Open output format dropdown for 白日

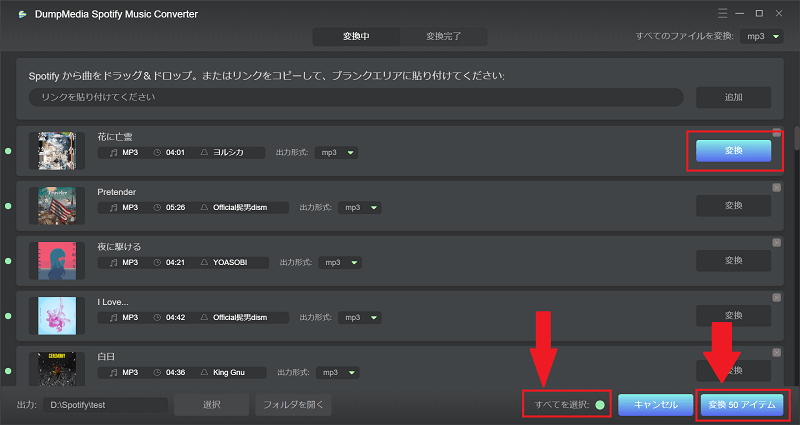[x=338, y=372]
